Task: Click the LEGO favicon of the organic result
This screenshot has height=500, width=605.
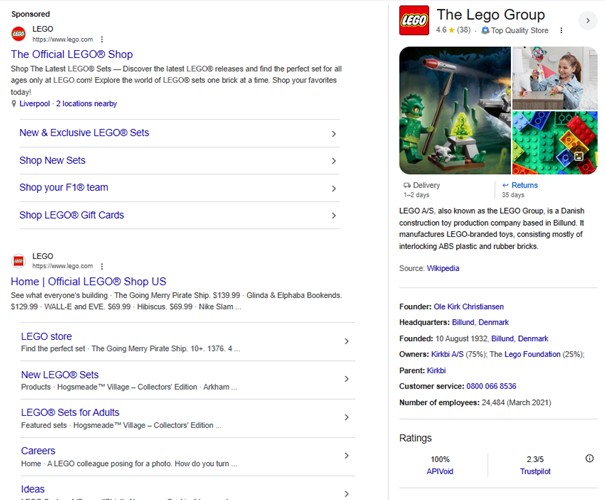Action: click(18, 261)
